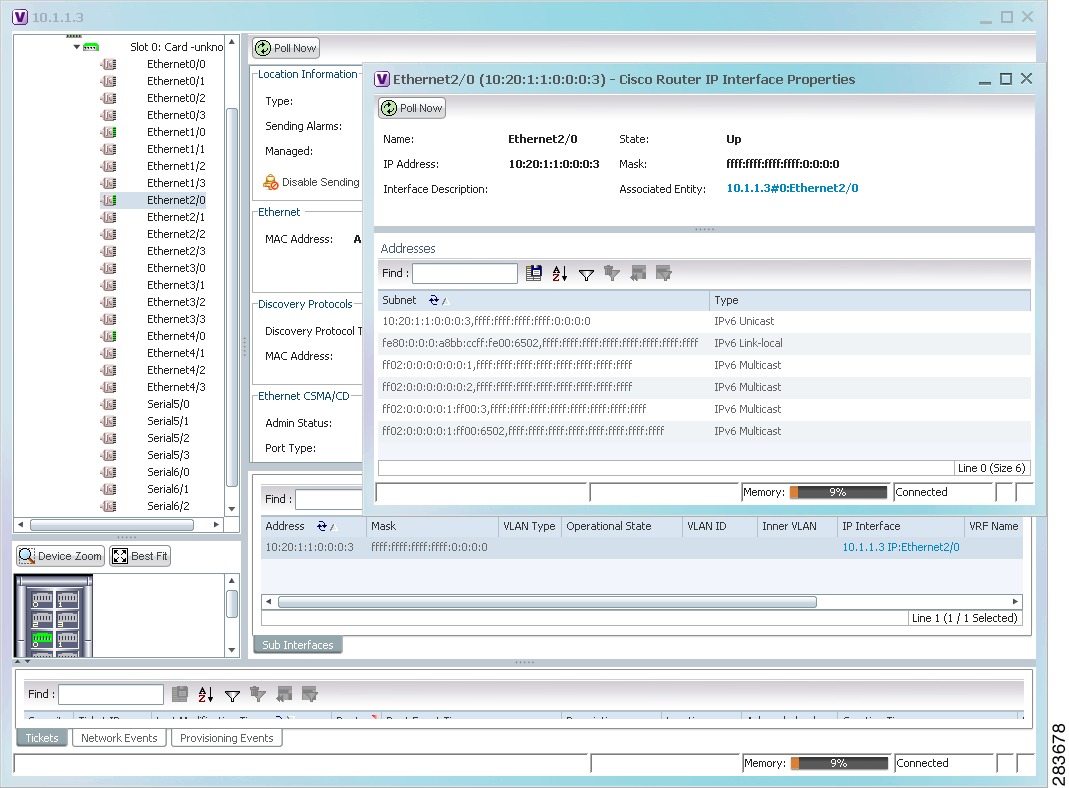
Task: Select Ethernet4/3 in the device tree
Action: click(176, 387)
